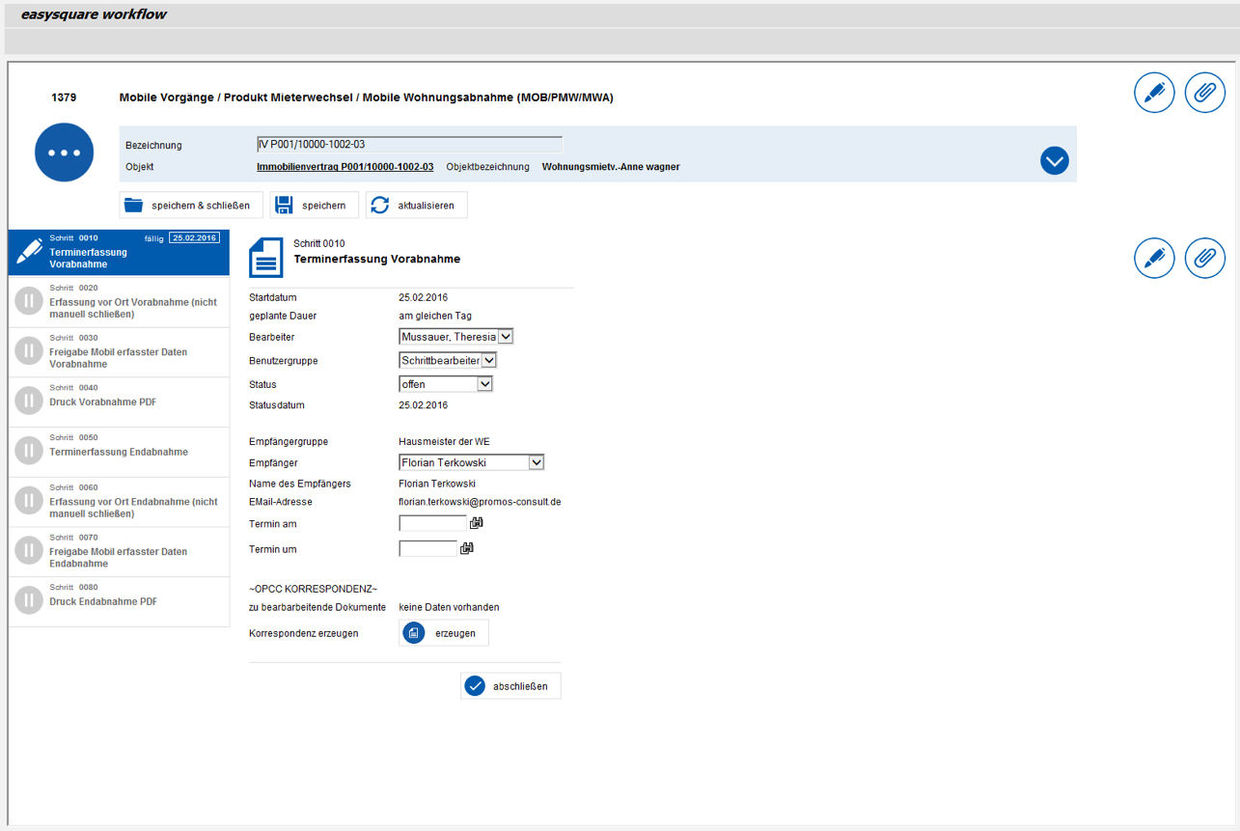The image size is (1240, 831).
Task: Select step 0030 Freigabe Mobil erfasster Daten Vorabnahme
Action: [x=119, y=352]
